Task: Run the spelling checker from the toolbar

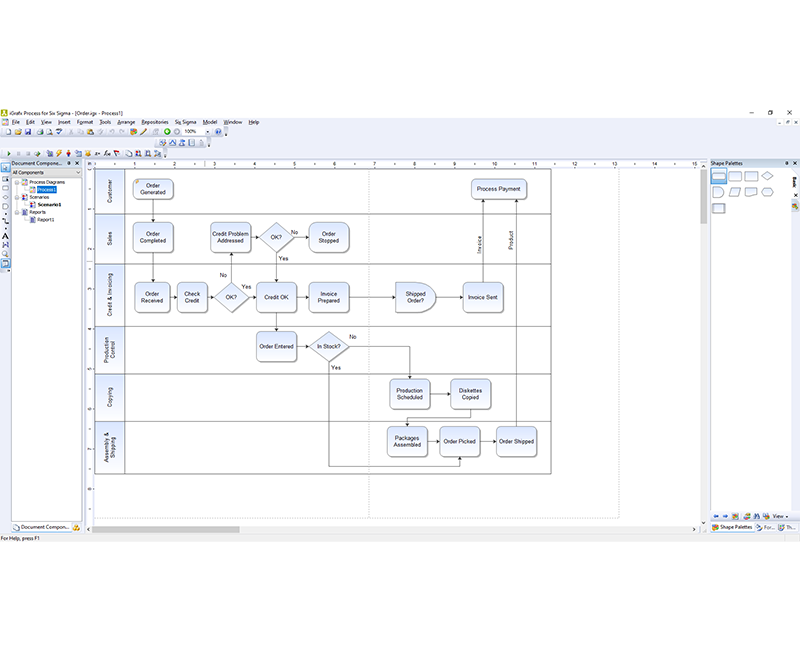Action: point(61,133)
